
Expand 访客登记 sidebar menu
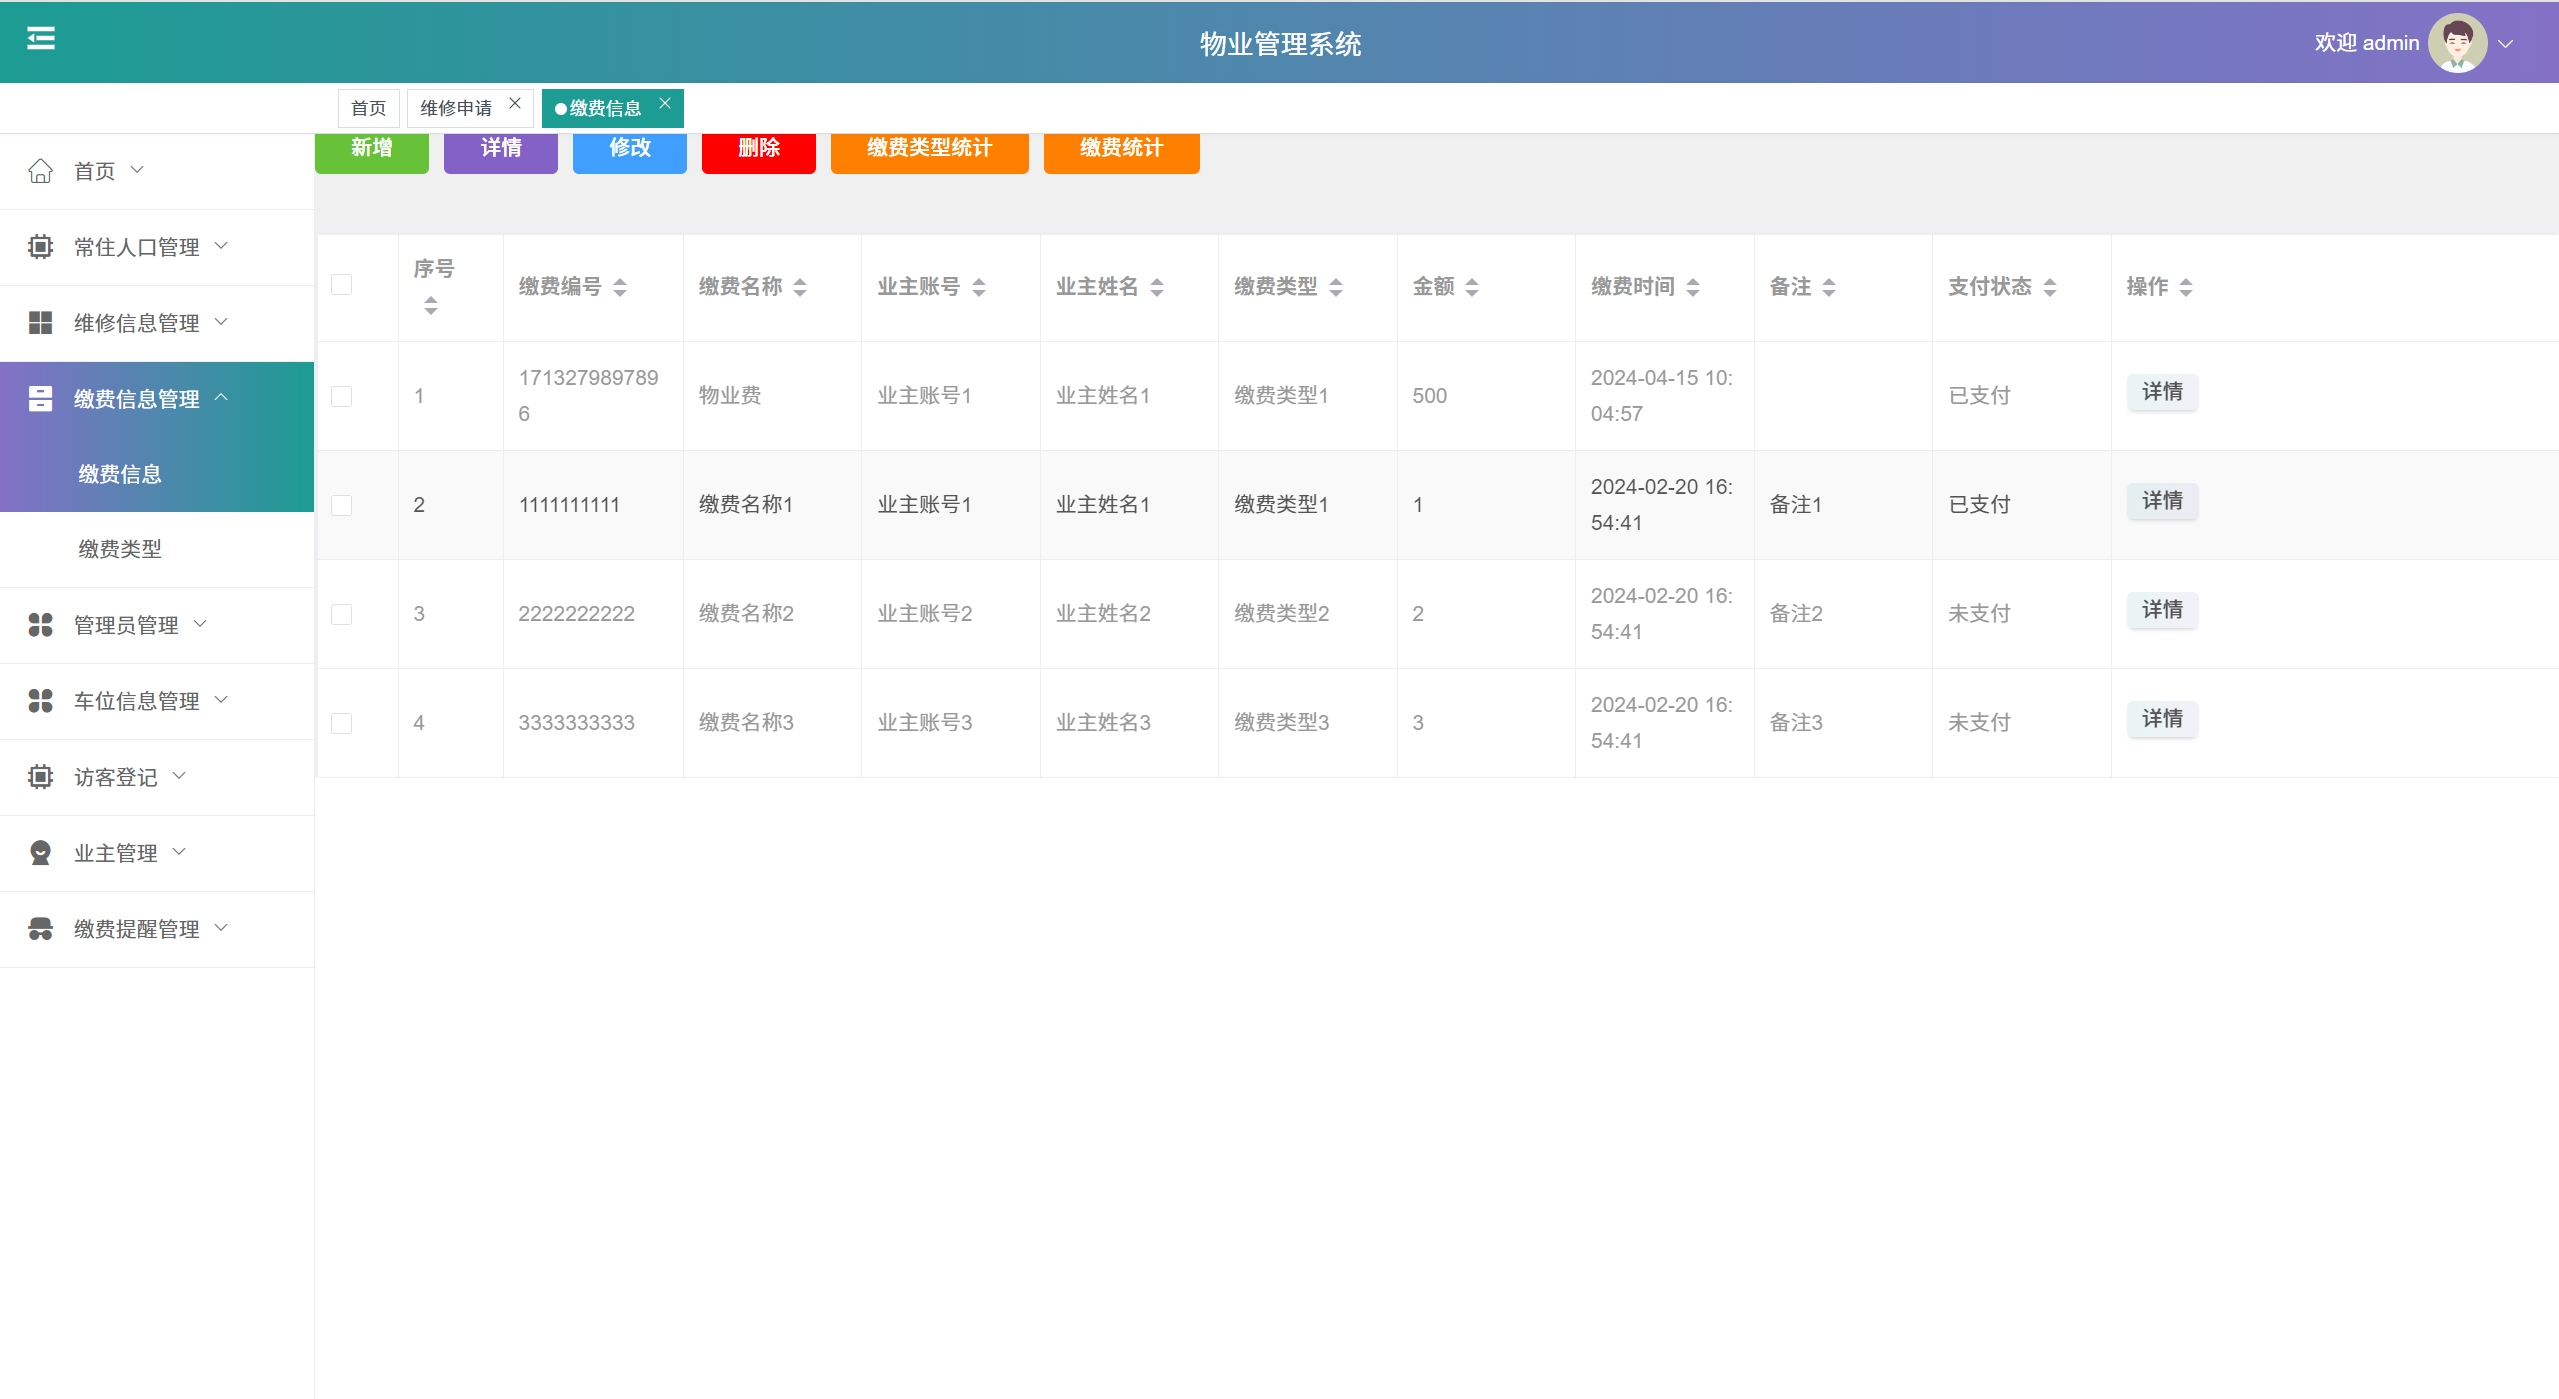click(157, 777)
